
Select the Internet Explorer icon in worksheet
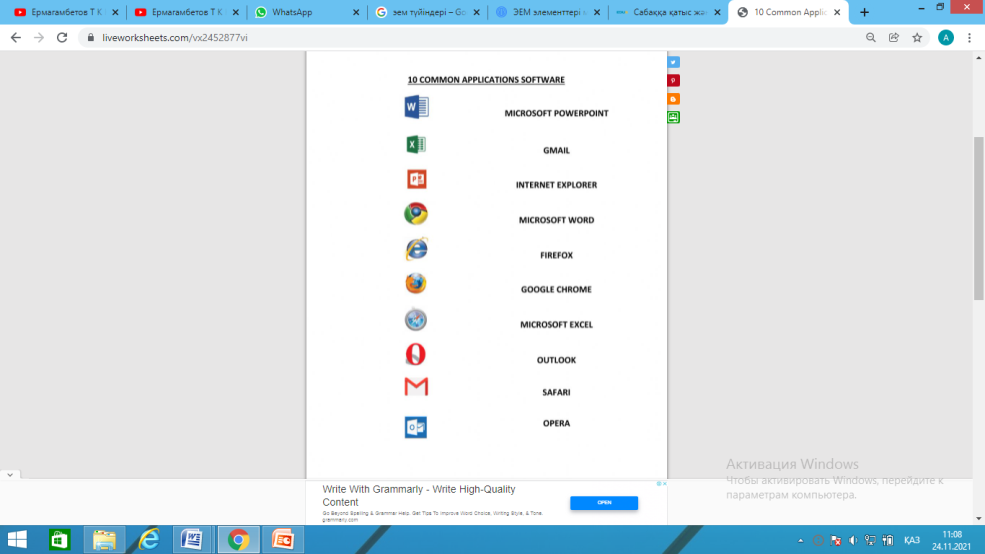click(x=416, y=249)
